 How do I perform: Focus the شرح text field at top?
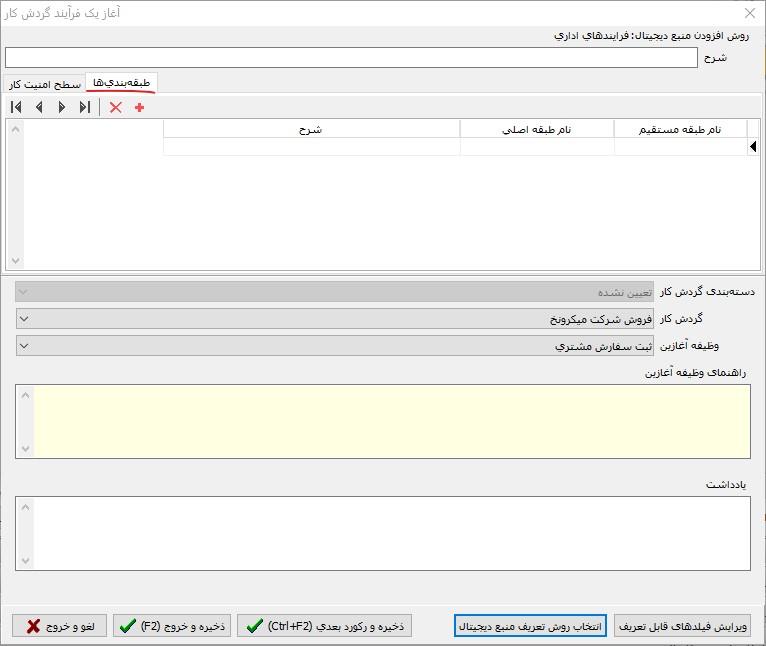(x=350, y=57)
